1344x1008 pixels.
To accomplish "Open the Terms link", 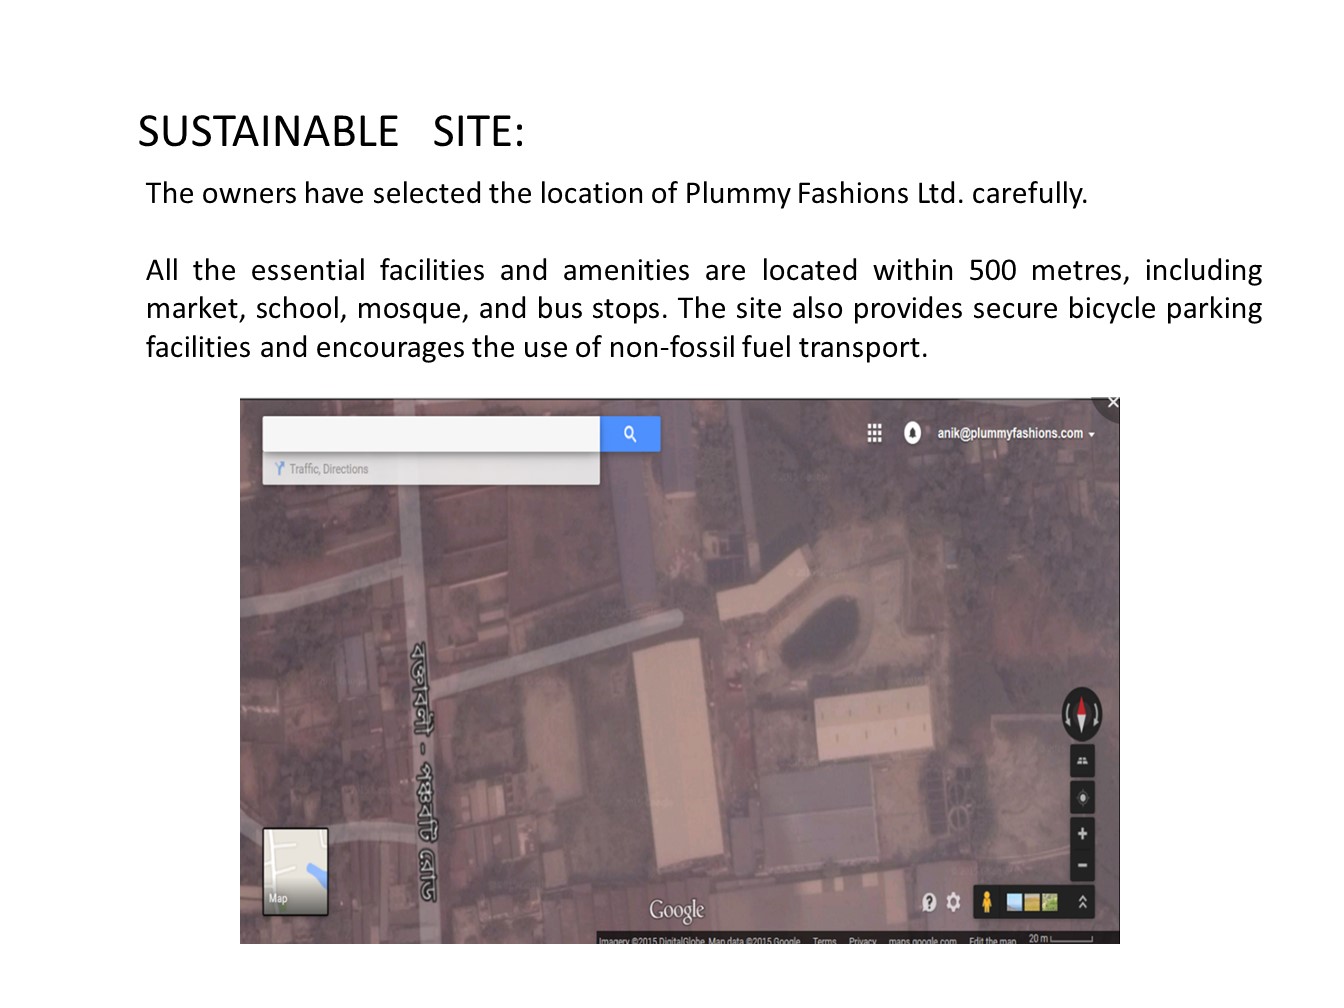I will coord(823,941).
